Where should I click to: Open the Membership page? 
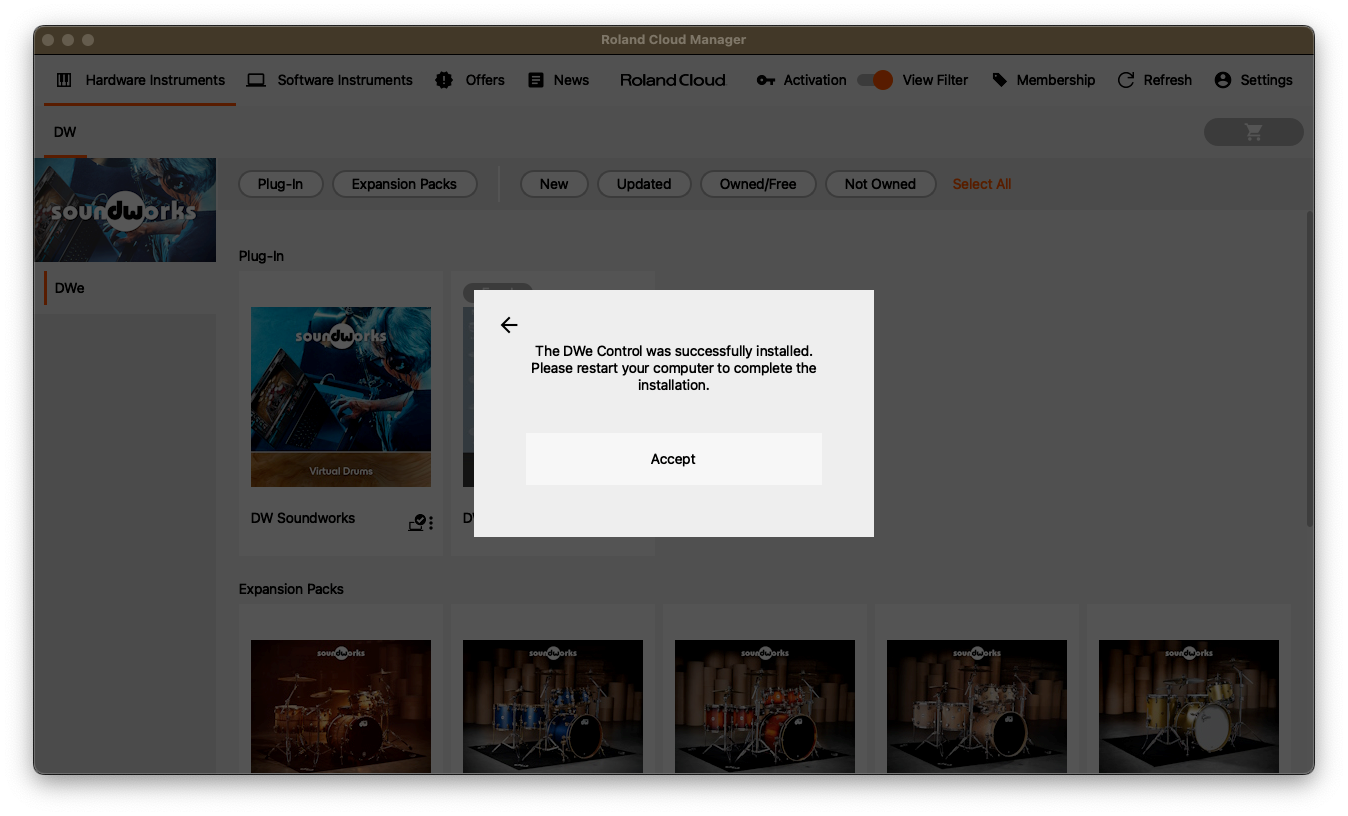(1044, 80)
